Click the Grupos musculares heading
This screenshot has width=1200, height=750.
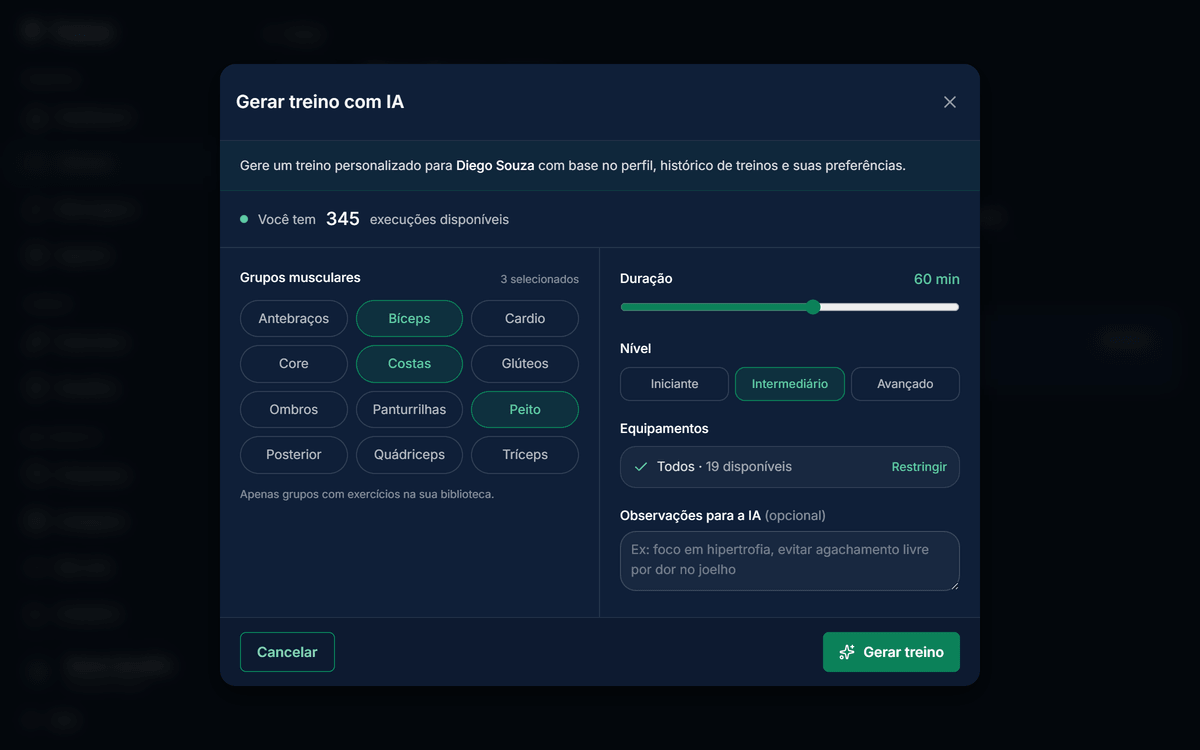[300, 278]
